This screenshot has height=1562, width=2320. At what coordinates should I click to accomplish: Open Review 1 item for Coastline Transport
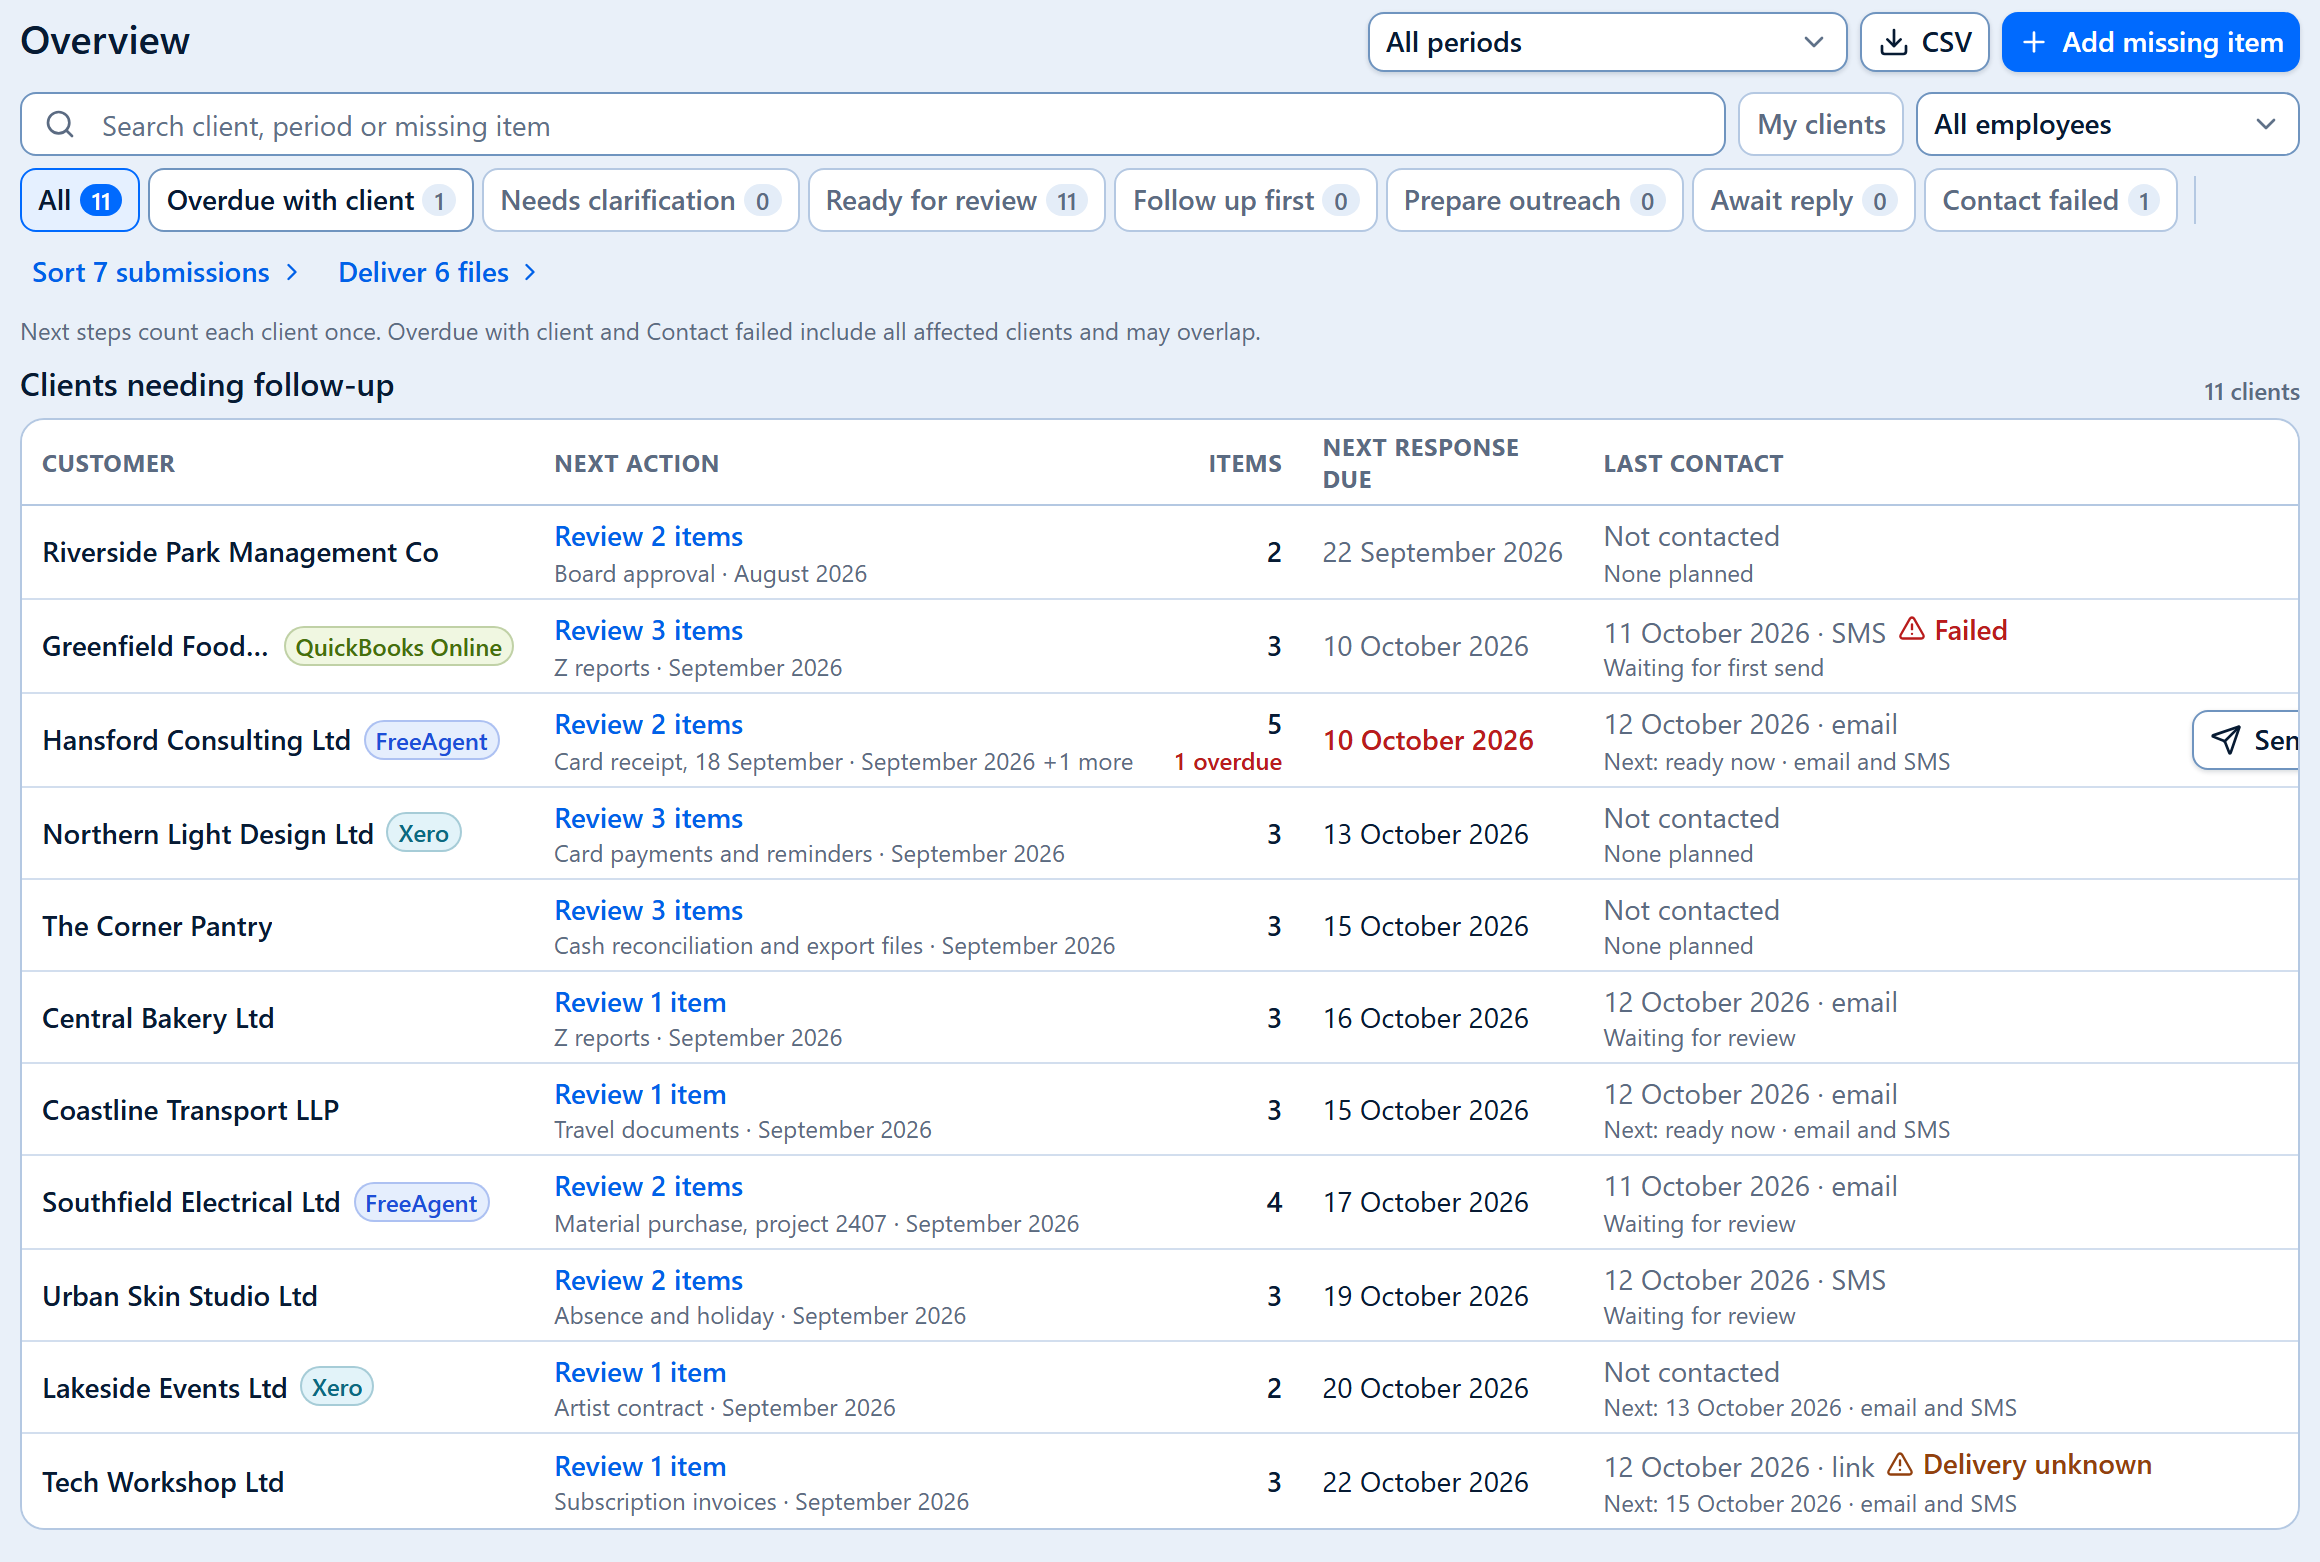point(640,1094)
